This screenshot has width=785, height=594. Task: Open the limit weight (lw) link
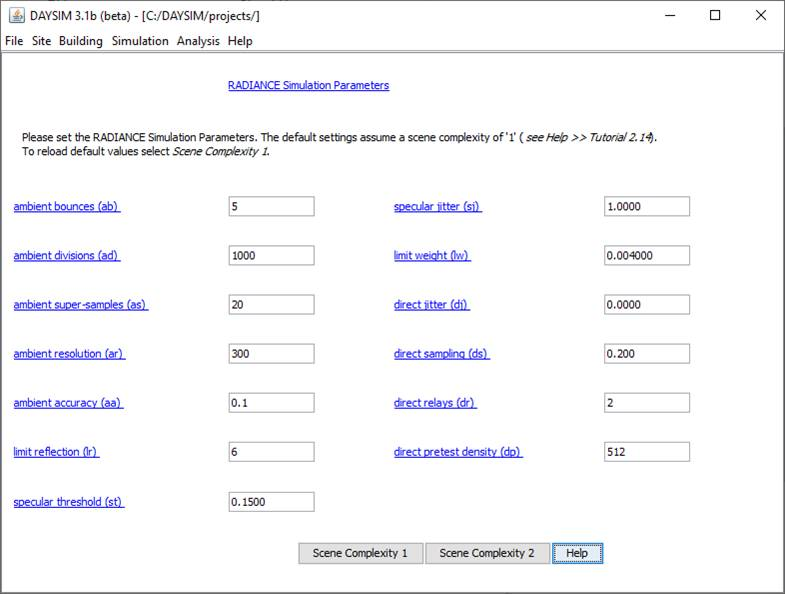(432, 255)
